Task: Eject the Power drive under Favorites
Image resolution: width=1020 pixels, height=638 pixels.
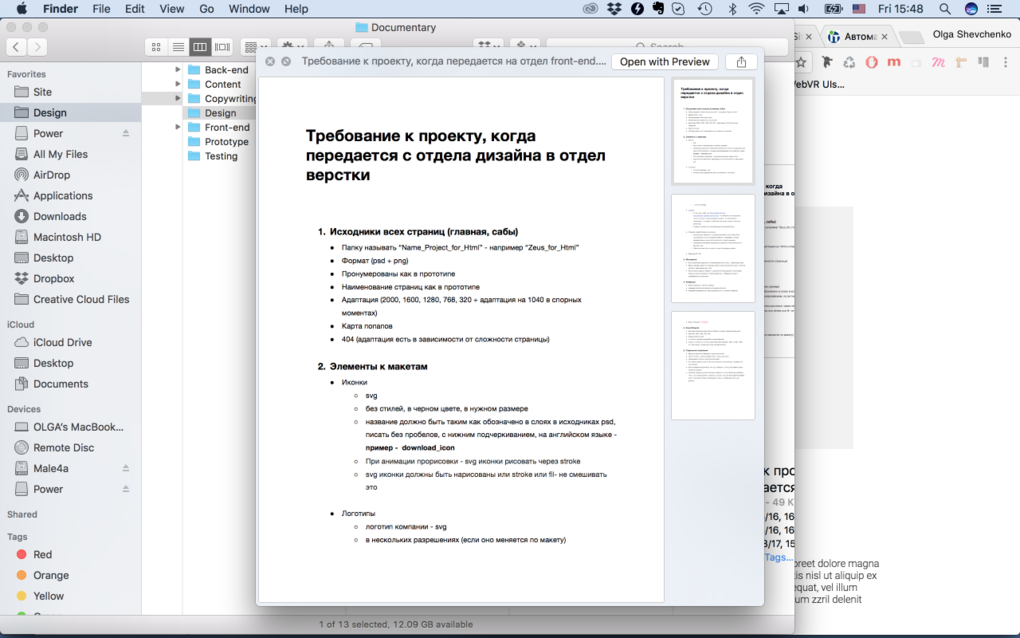Action: (126, 133)
